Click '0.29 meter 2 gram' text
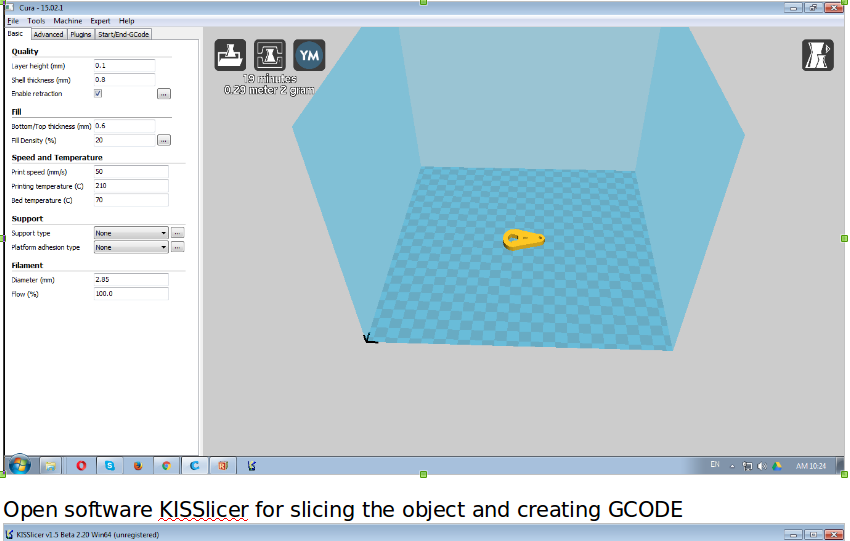 point(269,90)
